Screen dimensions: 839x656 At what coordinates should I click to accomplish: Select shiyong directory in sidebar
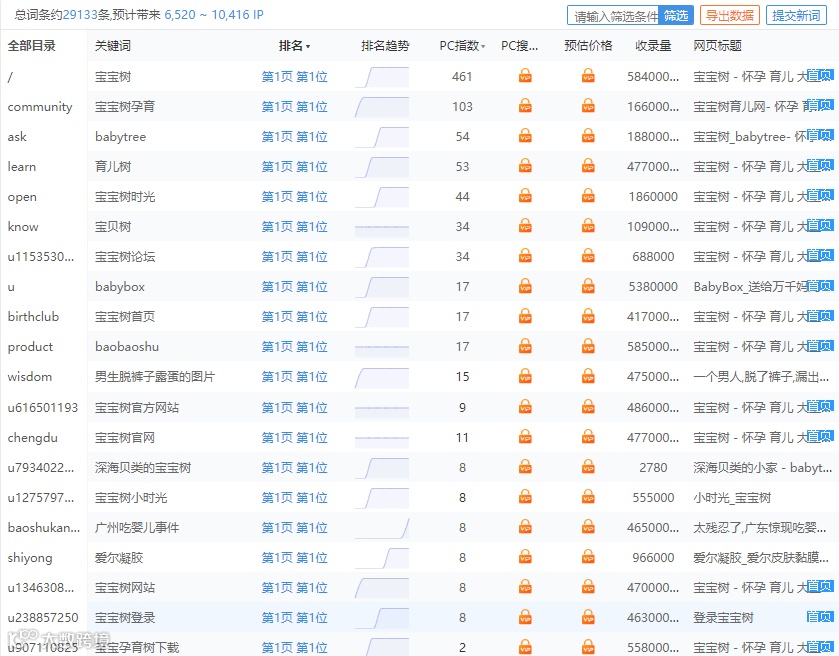pos(30,558)
